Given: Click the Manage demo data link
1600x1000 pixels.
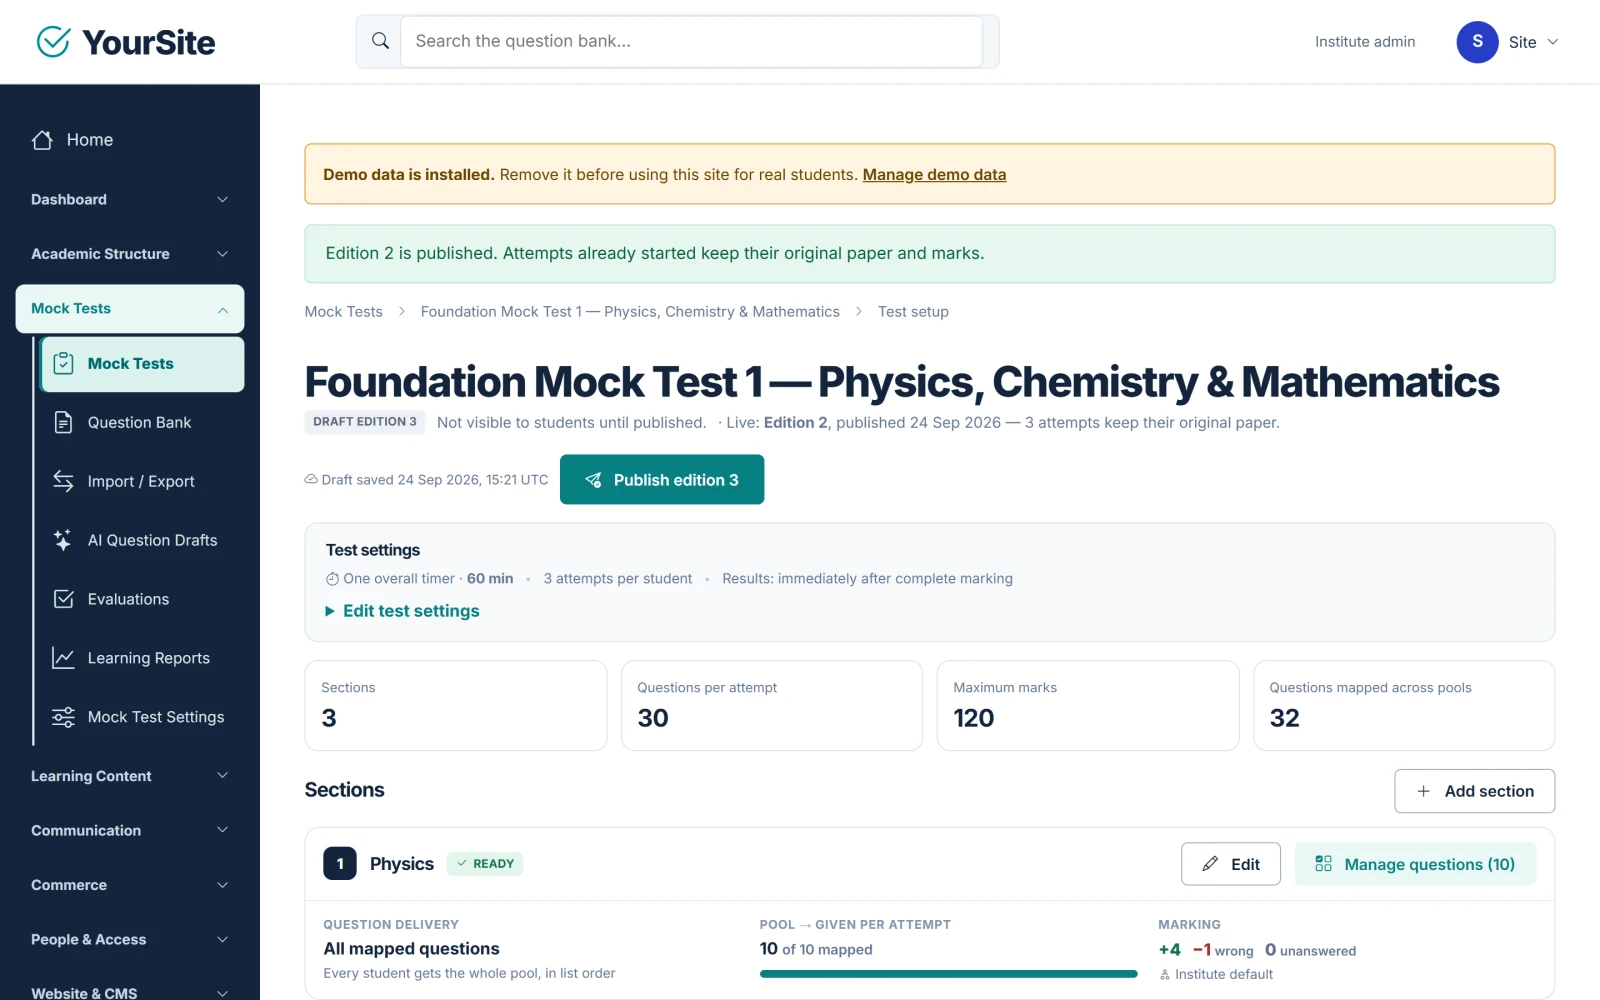Looking at the screenshot, I should click(934, 174).
